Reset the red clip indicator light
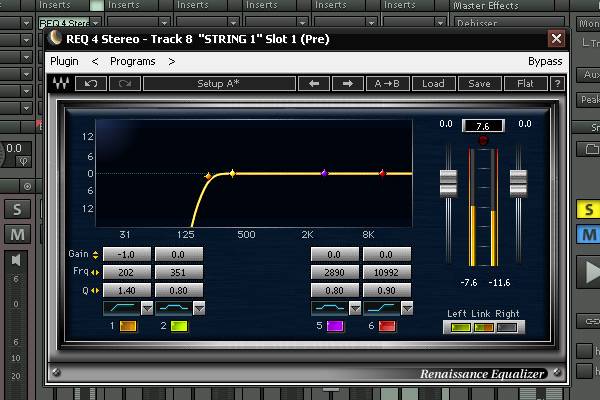Viewport: 600px width, 400px height. click(483, 140)
